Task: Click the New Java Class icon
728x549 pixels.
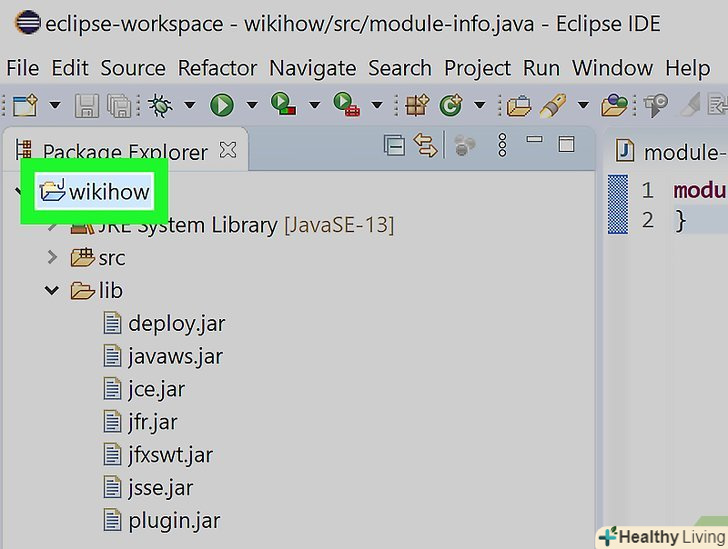Action: point(451,105)
